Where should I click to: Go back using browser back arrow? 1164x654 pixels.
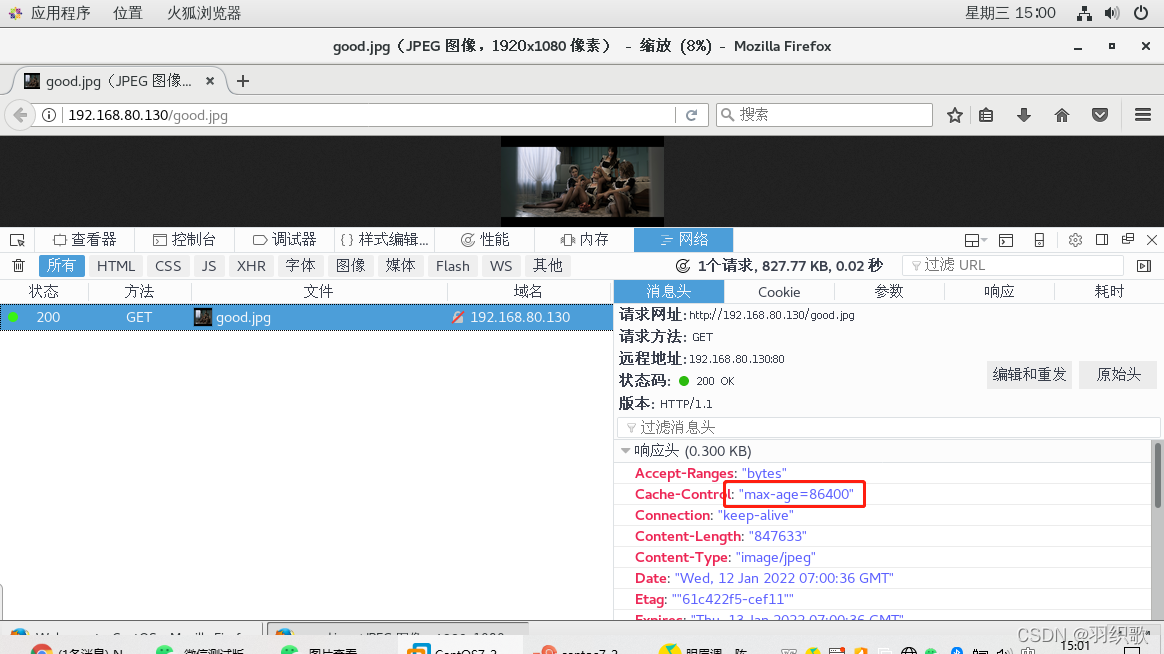20,115
